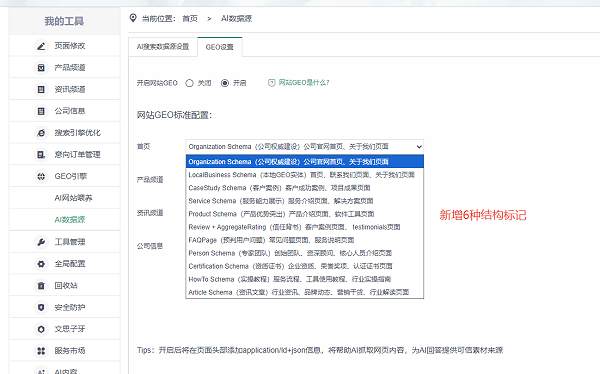Select the 关闭 radio button
This screenshot has width=600, height=374.
pyautogui.click(x=189, y=83)
